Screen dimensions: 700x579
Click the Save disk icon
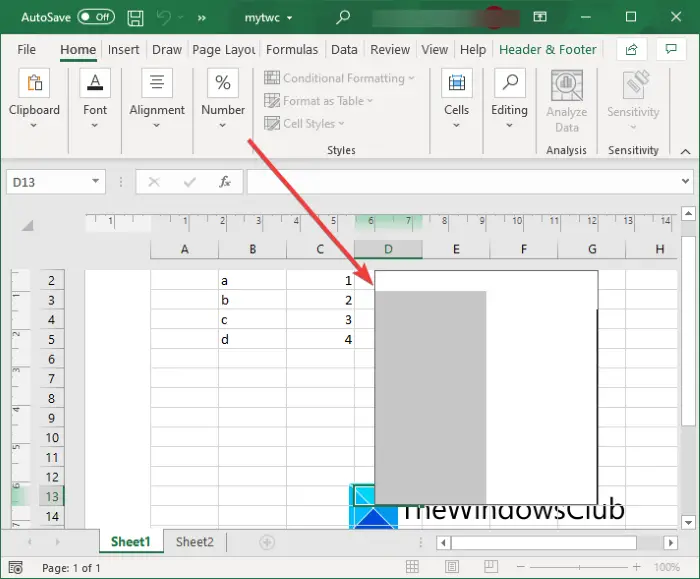pyautogui.click(x=135, y=18)
